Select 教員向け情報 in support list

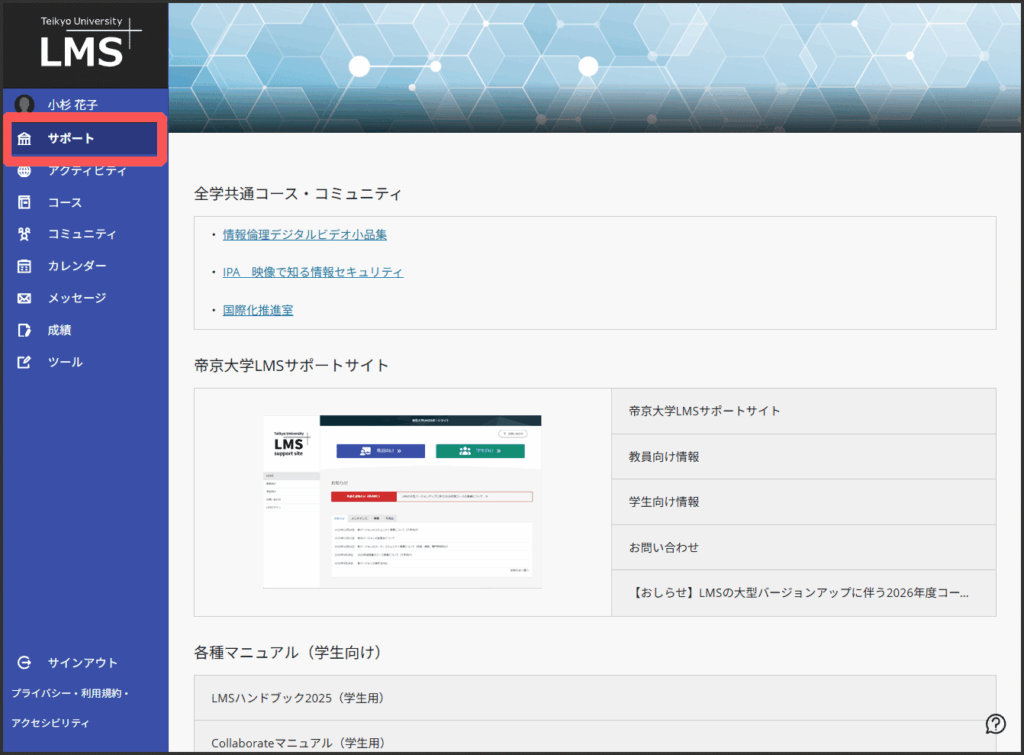664,456
